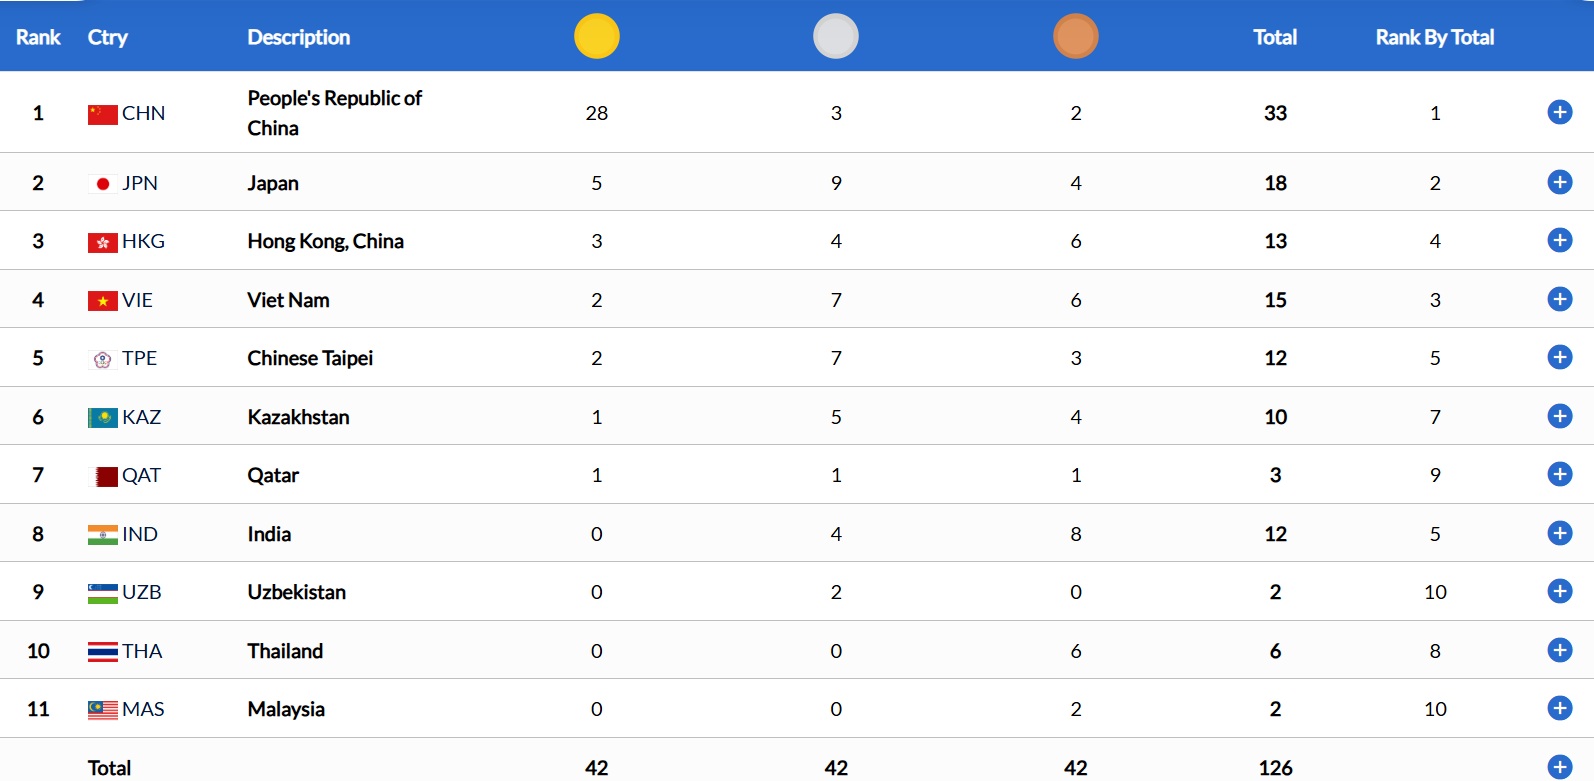This screenshot has width=1594, height=781.
Task: Expand the People's Republic of China row
Action: pyautogui.click(x=1559, y=112)
